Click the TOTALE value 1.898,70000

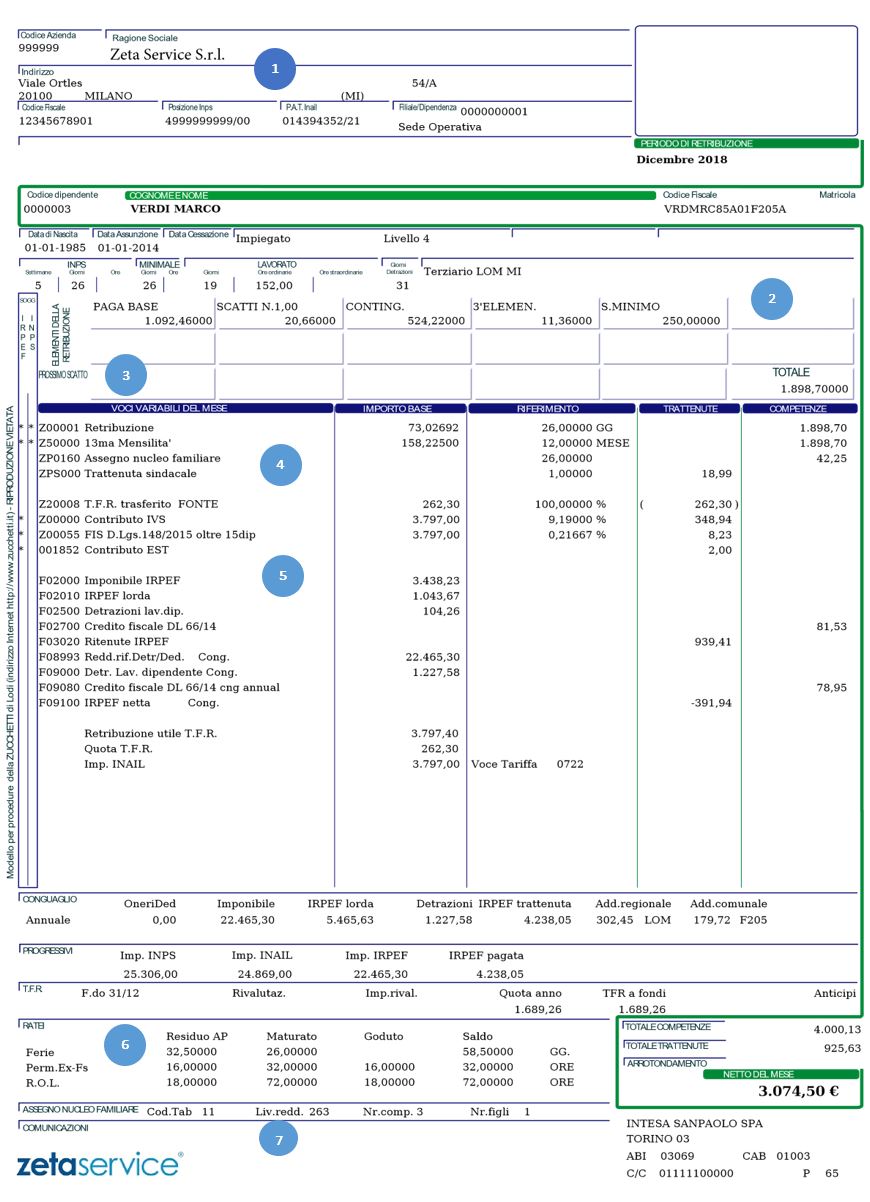pyautogui.click(x=815, y=389)
